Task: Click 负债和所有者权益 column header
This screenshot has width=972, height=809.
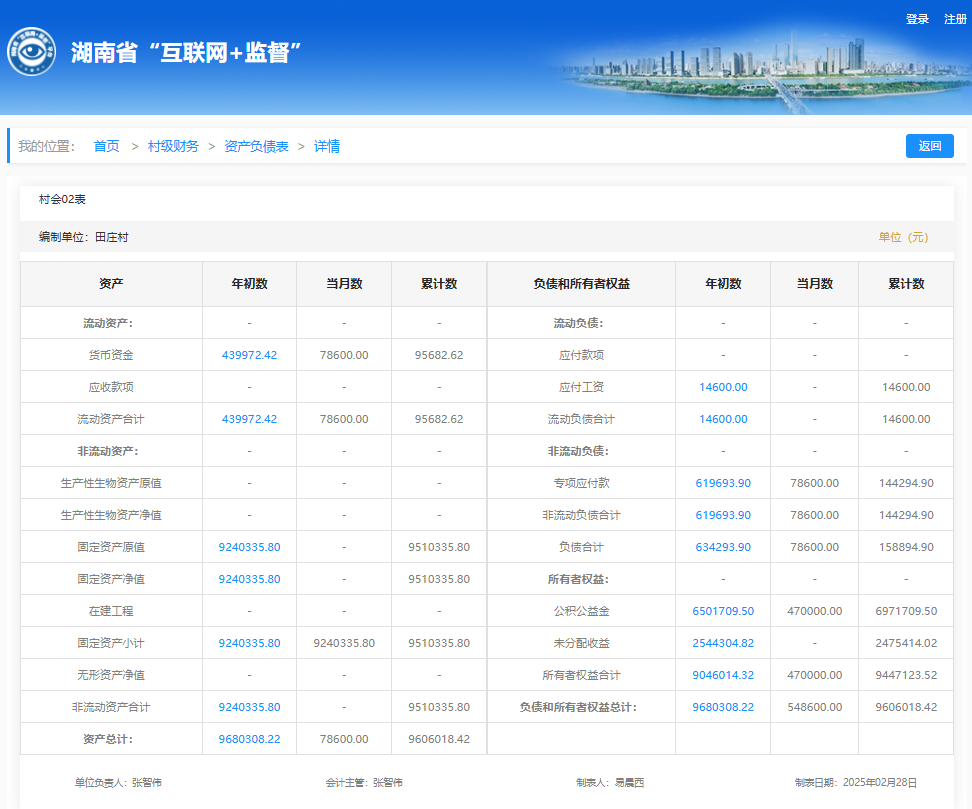Action: click(581, 284)
